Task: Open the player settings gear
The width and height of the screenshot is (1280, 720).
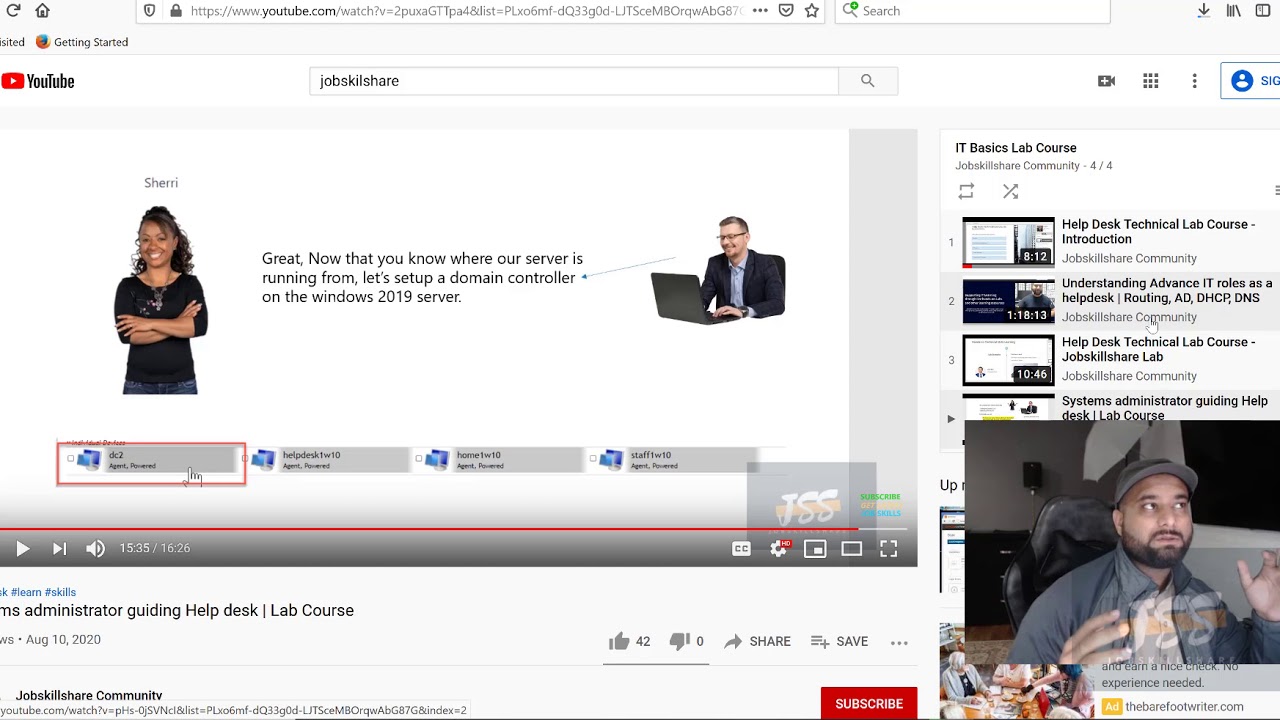Action: pyautogui.click(x=778, y=548)
